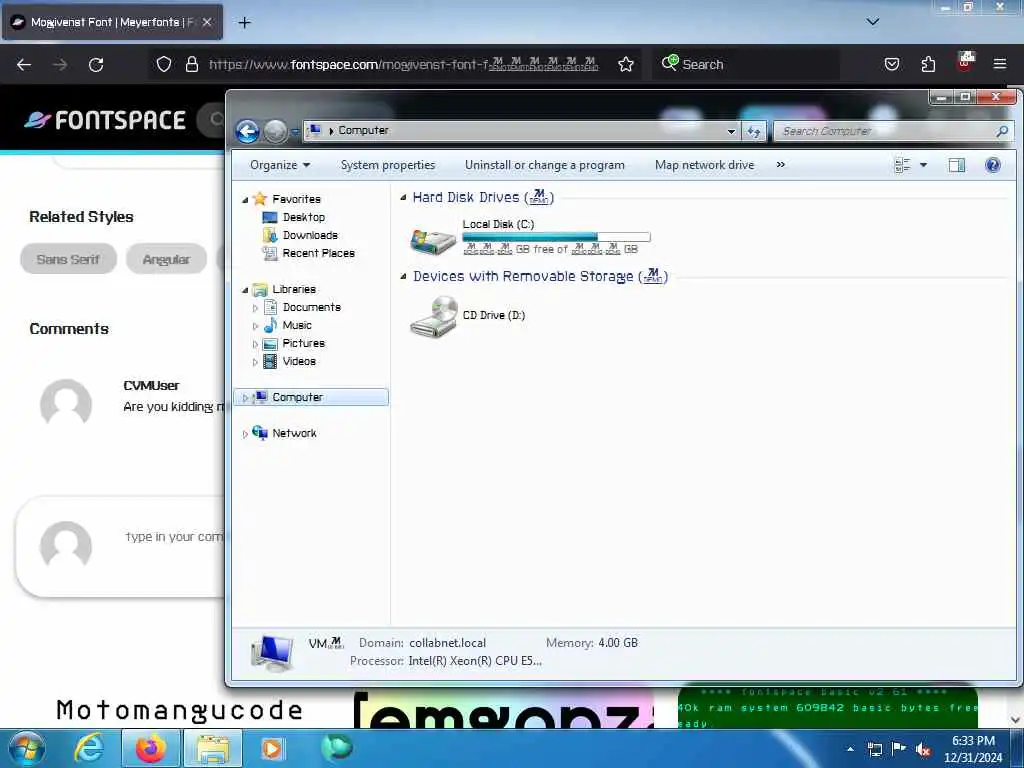Reload the Firefox page
This screenshot has width=1024, height=768.
click(x=96, y=65)
